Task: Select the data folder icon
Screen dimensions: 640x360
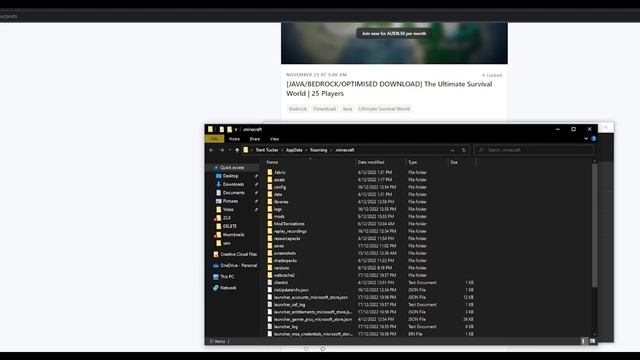Action: point(270,194)
